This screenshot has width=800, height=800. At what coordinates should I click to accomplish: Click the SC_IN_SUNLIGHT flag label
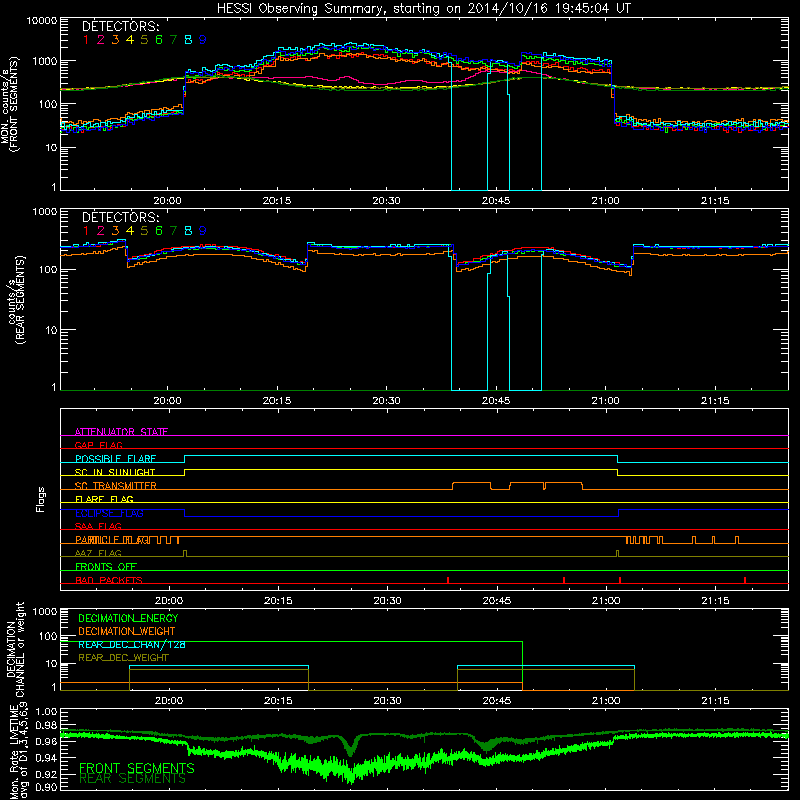coord(115,472)
